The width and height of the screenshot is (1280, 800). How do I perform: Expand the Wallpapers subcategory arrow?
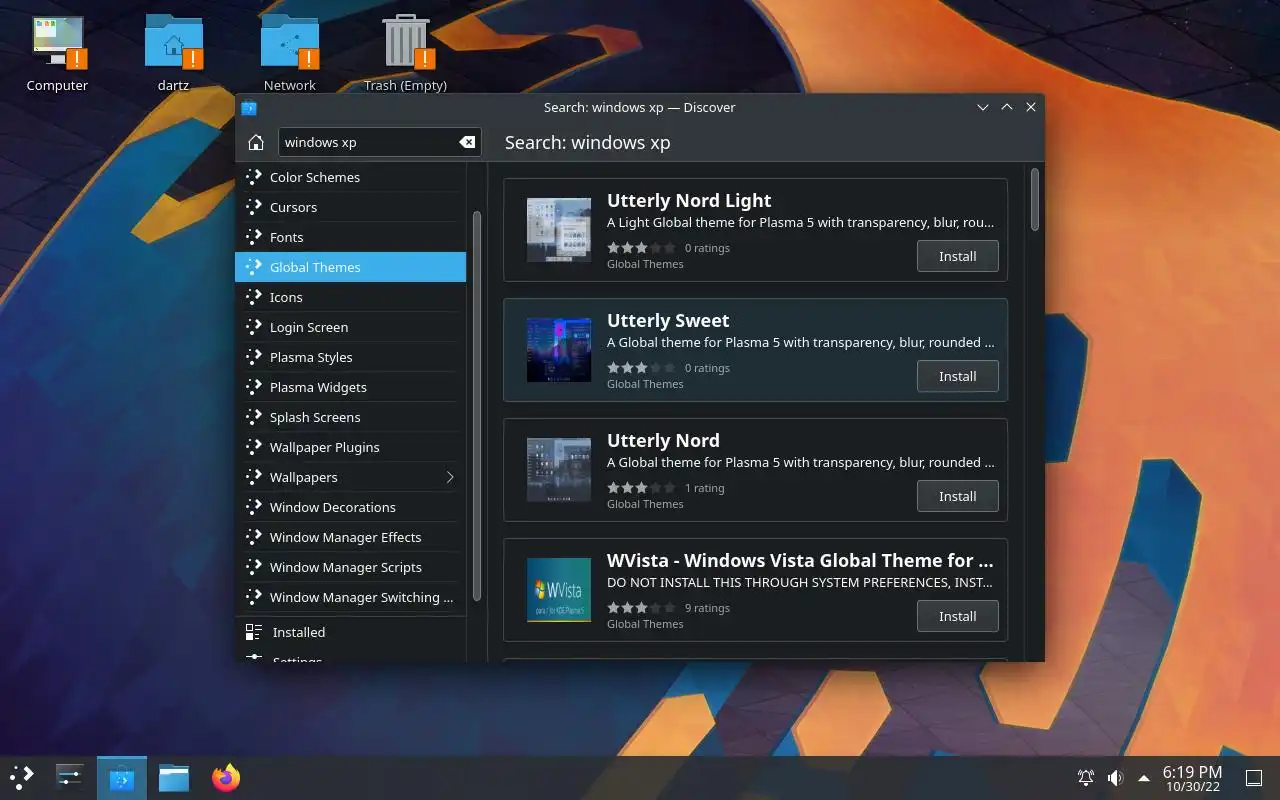click(x=450, y=477)
